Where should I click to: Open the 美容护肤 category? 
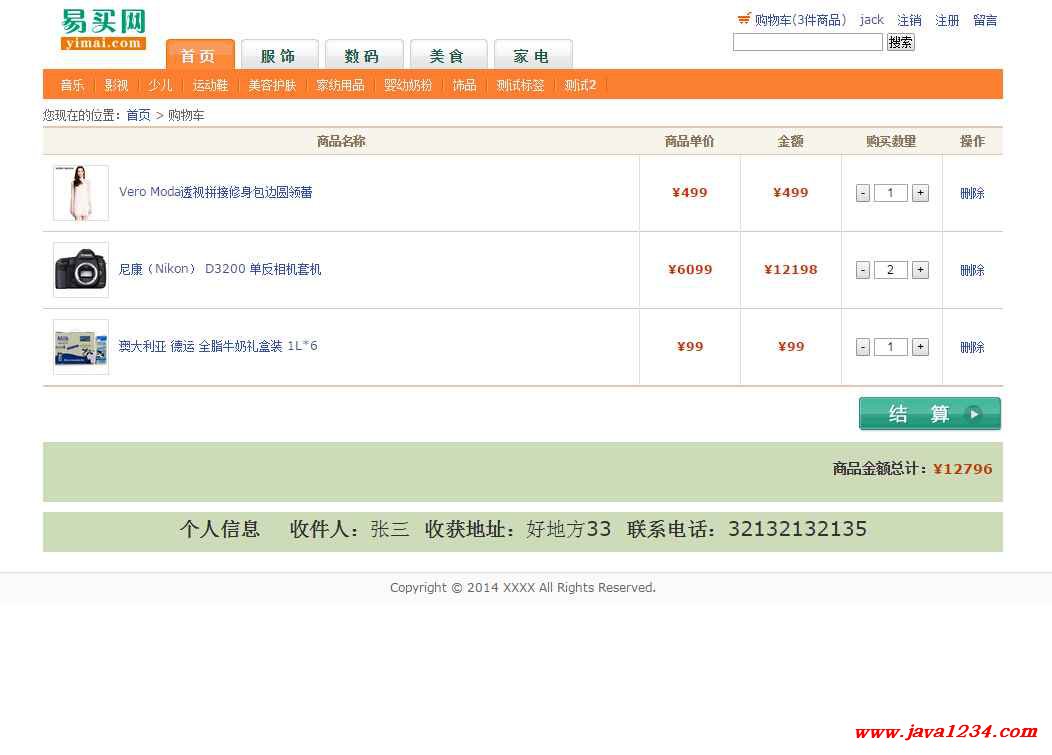coord(272,85)
